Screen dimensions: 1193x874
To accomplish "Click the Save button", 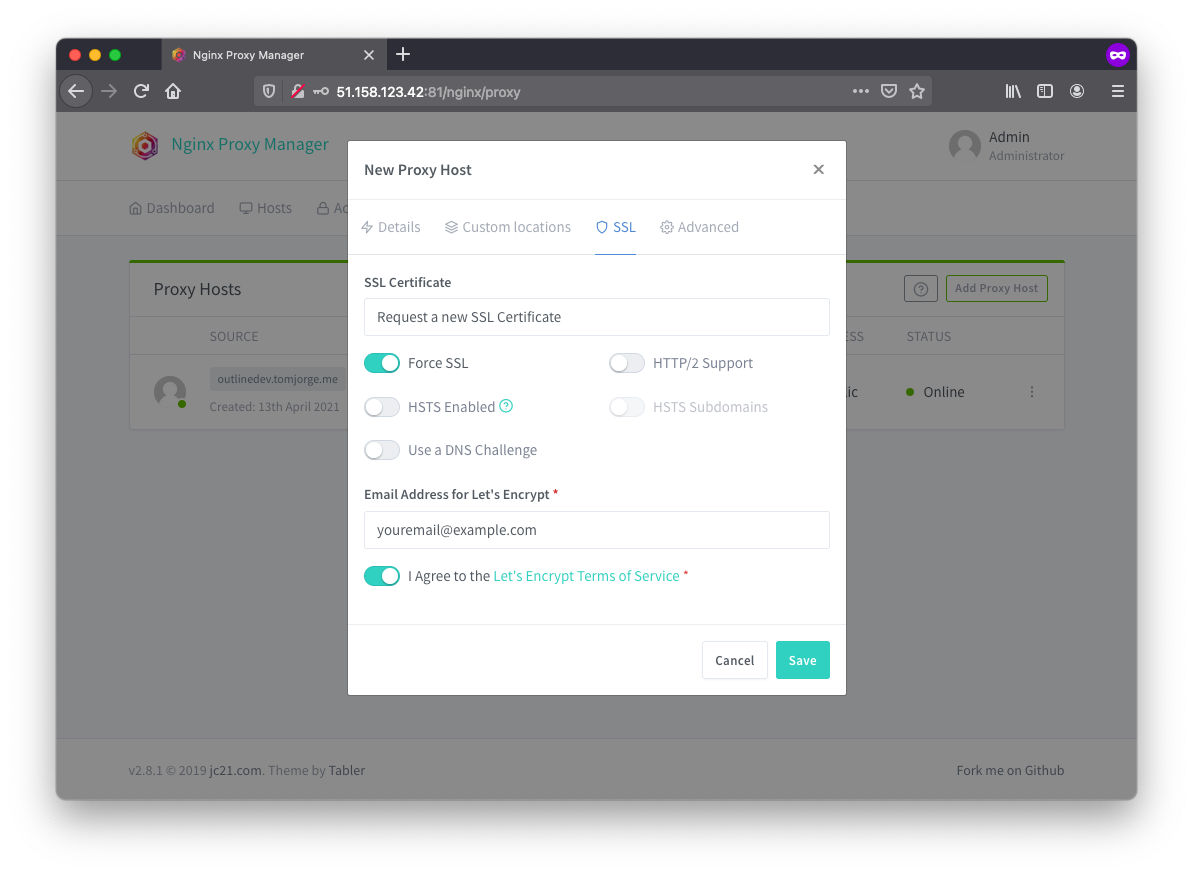I will point(803,660).
